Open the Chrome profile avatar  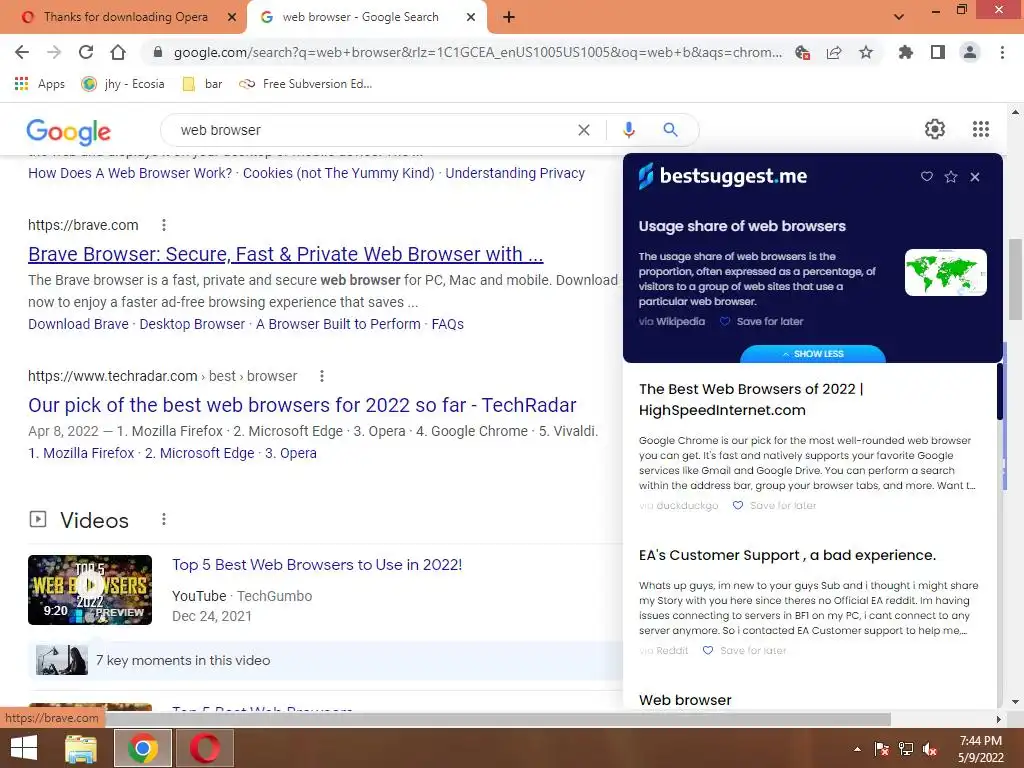[970, 52]
